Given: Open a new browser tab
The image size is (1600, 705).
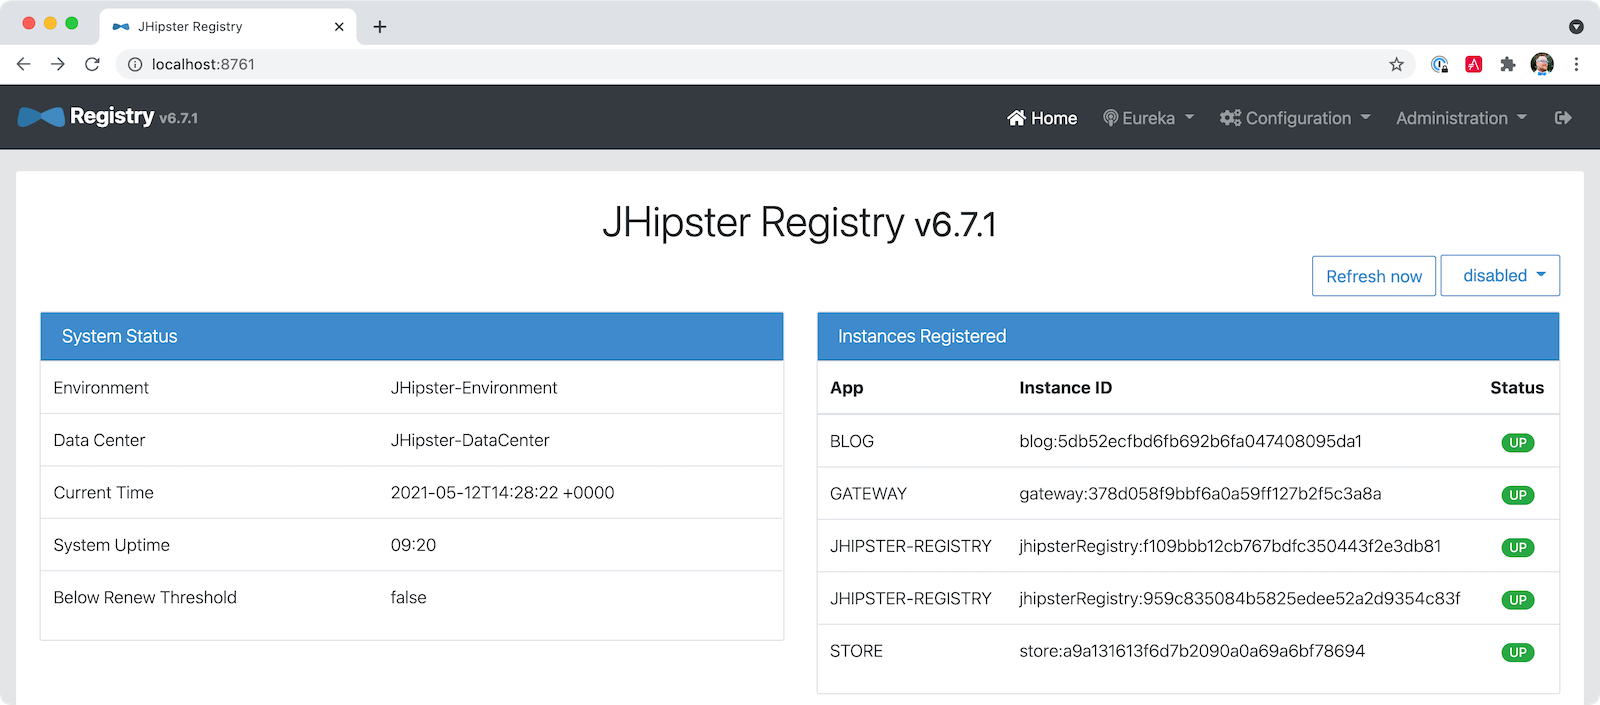Looking at the screenshot, I should (x=380, y=27).
